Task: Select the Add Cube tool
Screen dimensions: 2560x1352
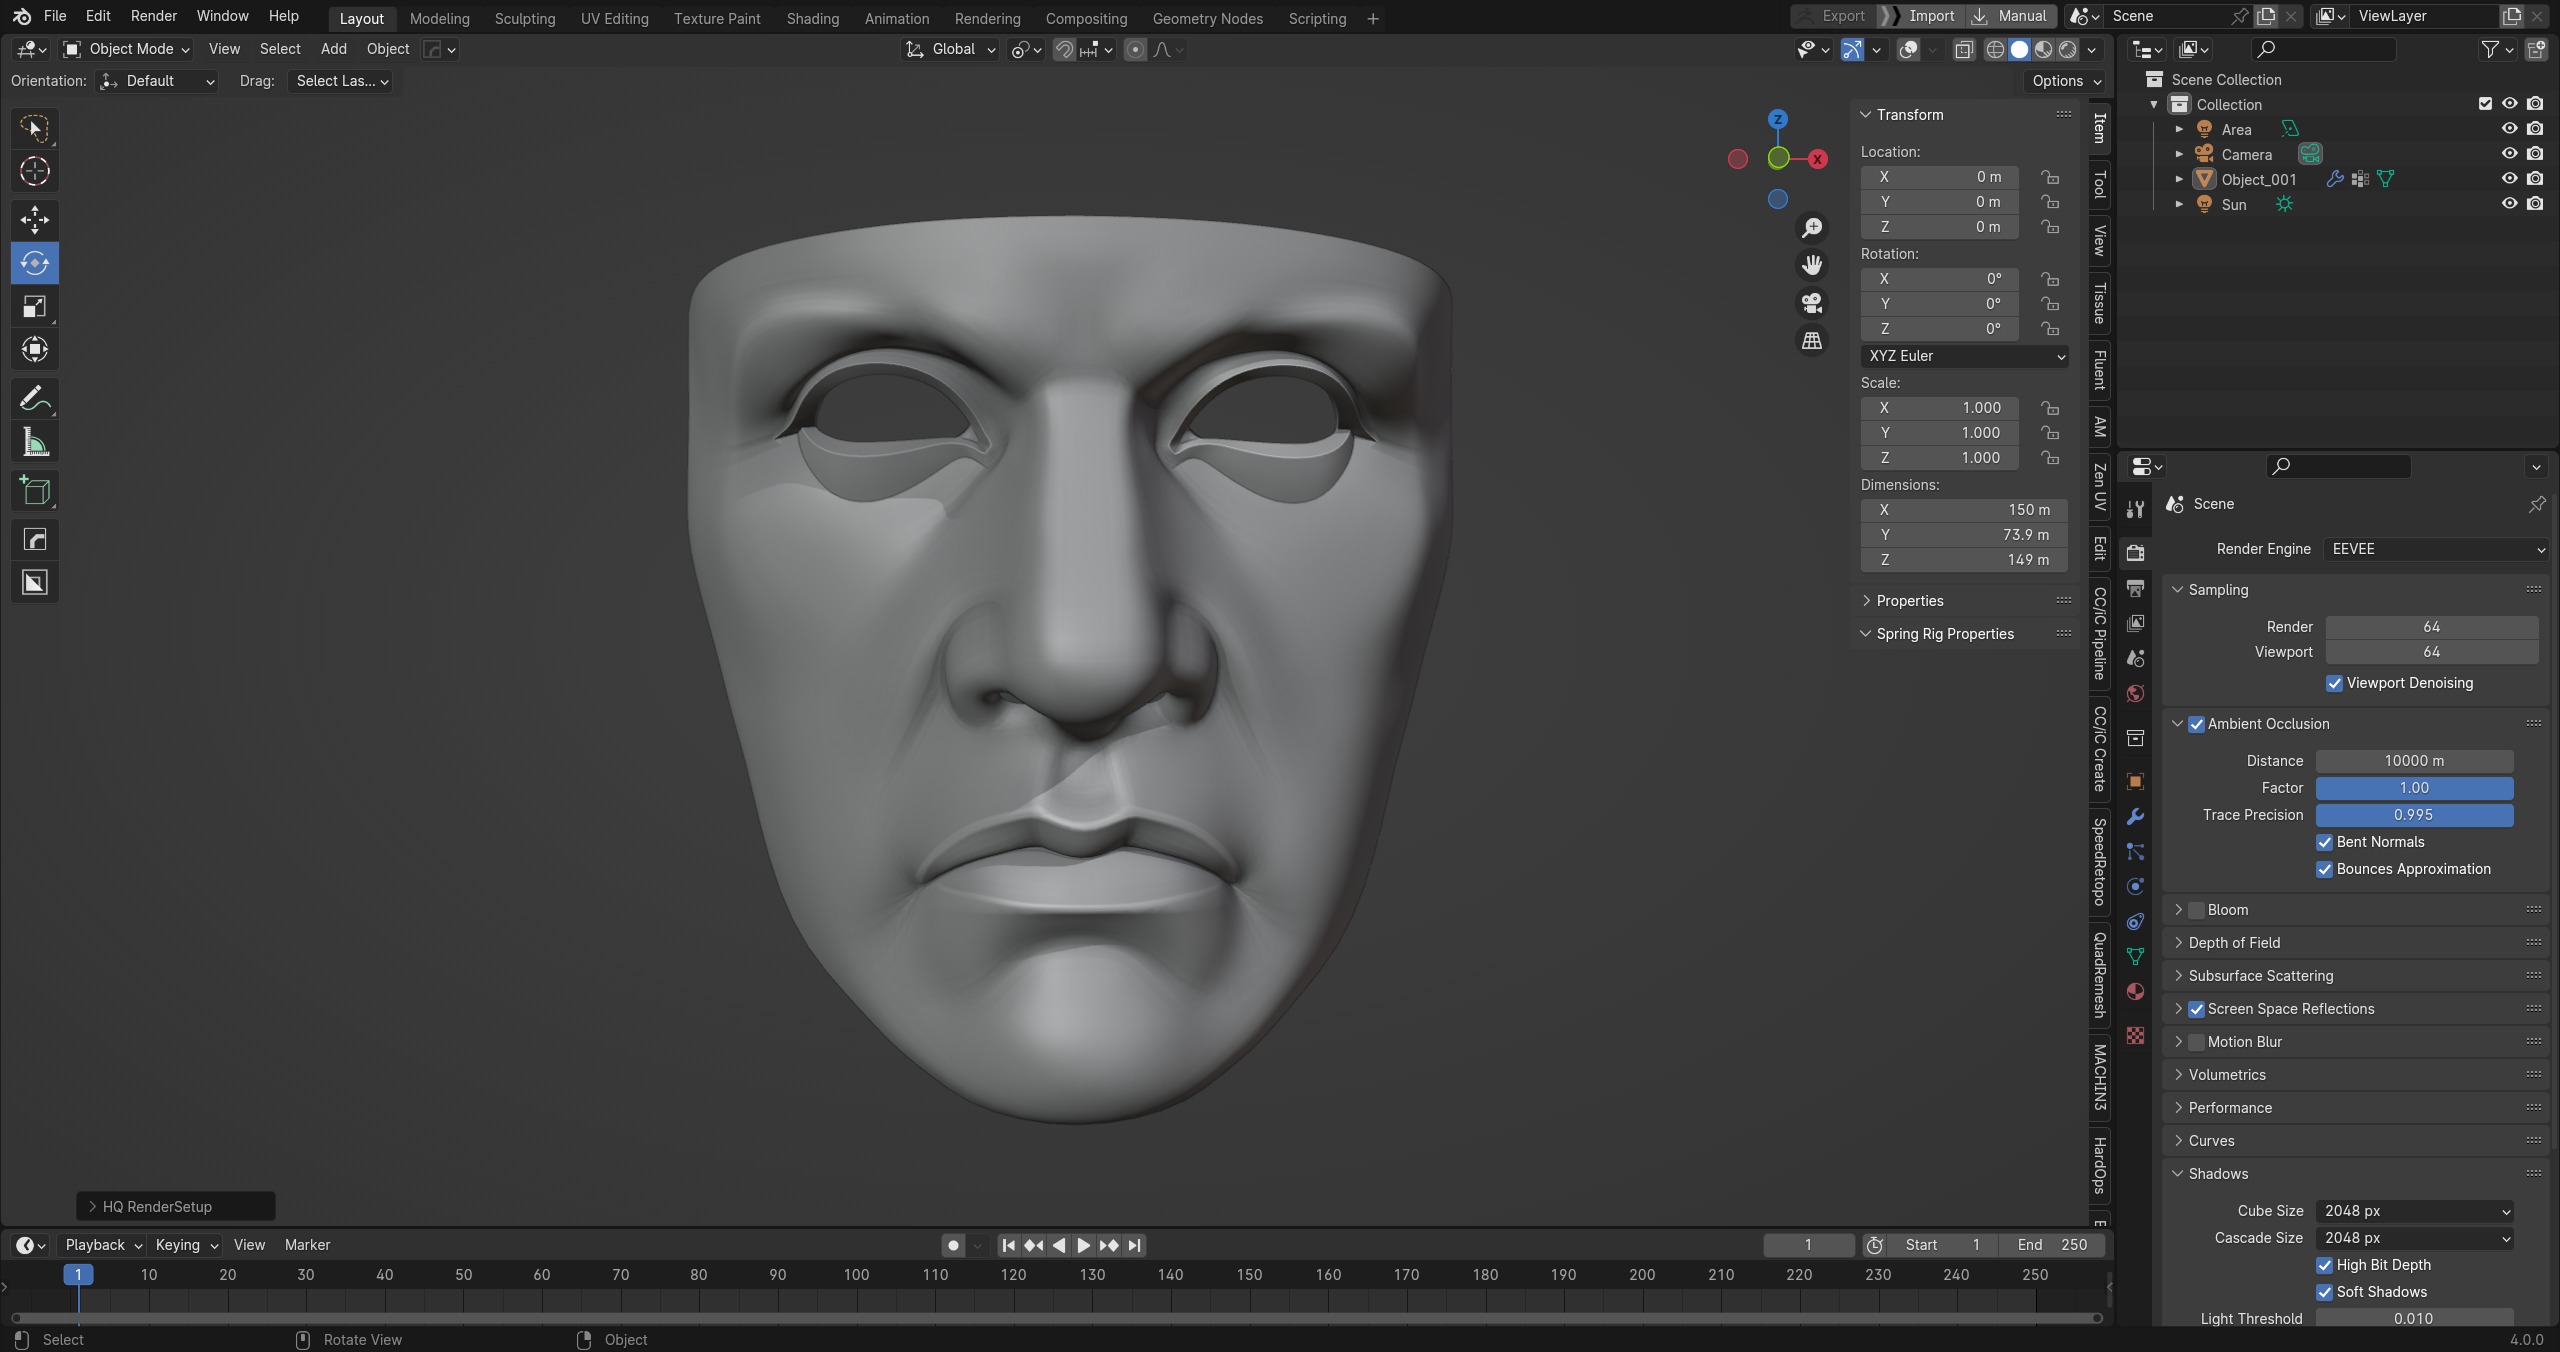Action: coord(35,491)
